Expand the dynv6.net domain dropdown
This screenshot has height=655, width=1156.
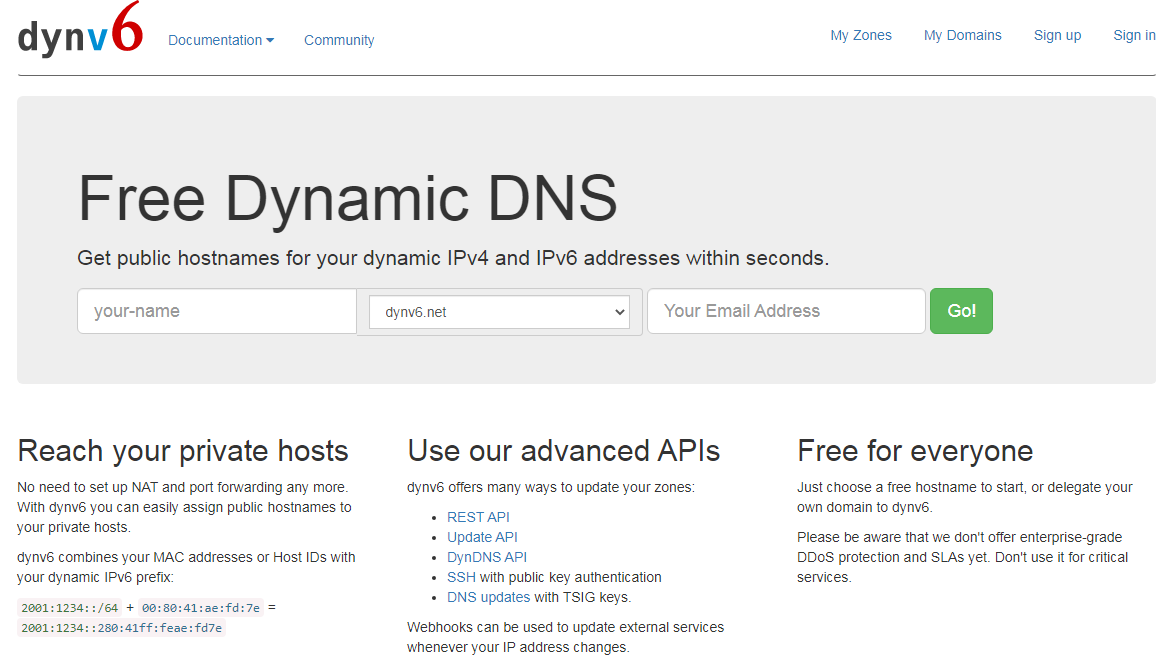[499, 312]
